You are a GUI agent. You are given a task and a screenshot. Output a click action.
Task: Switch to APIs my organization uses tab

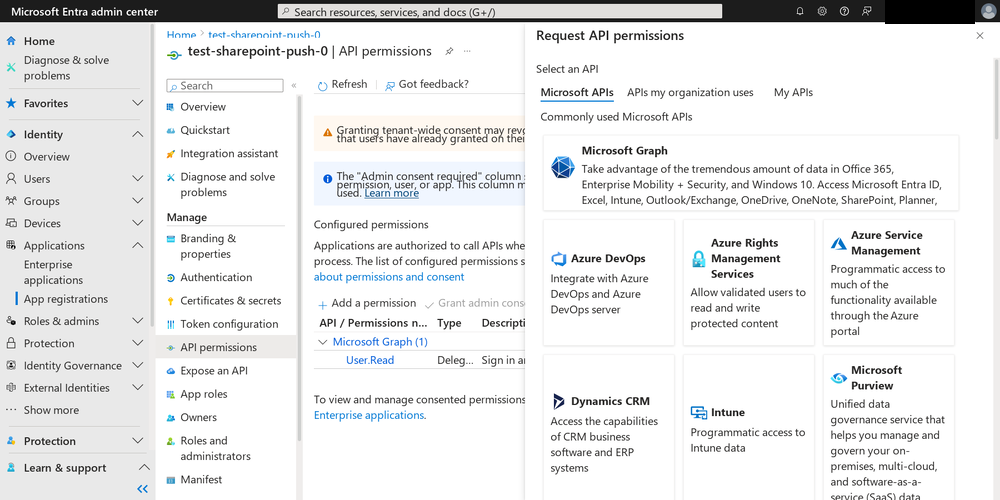[690, 92]
